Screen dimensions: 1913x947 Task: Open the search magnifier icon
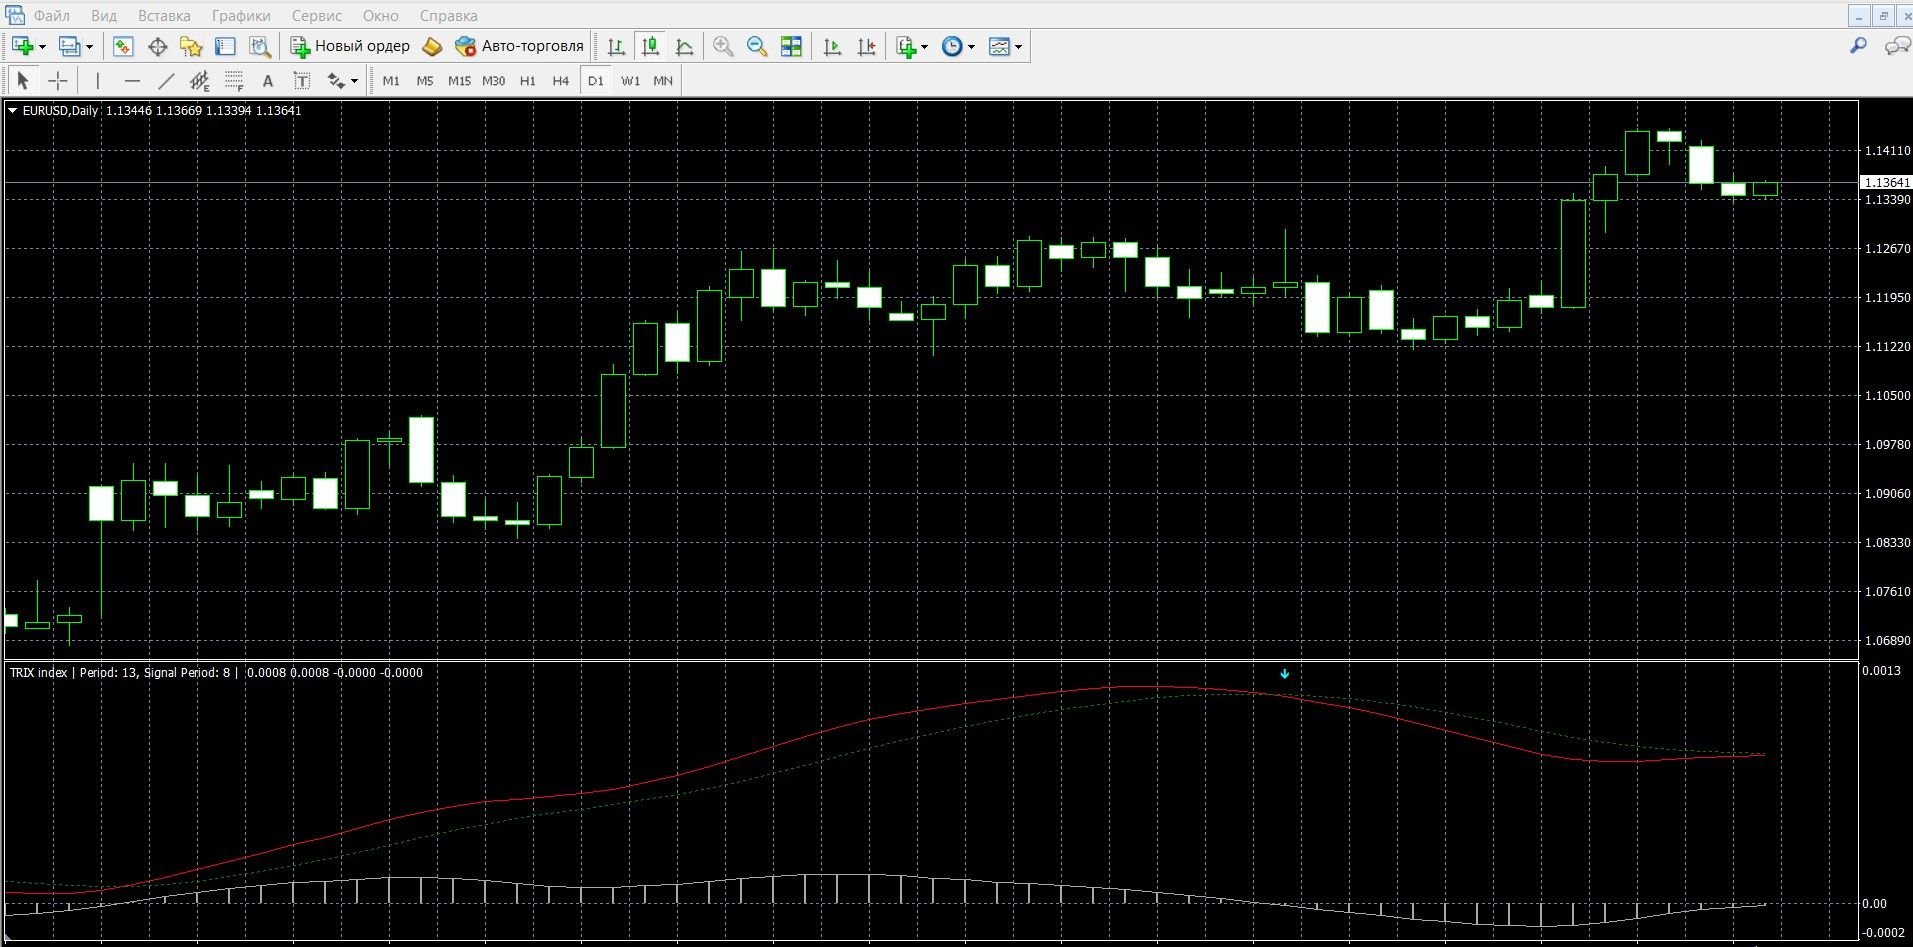tap(1858, 46)
